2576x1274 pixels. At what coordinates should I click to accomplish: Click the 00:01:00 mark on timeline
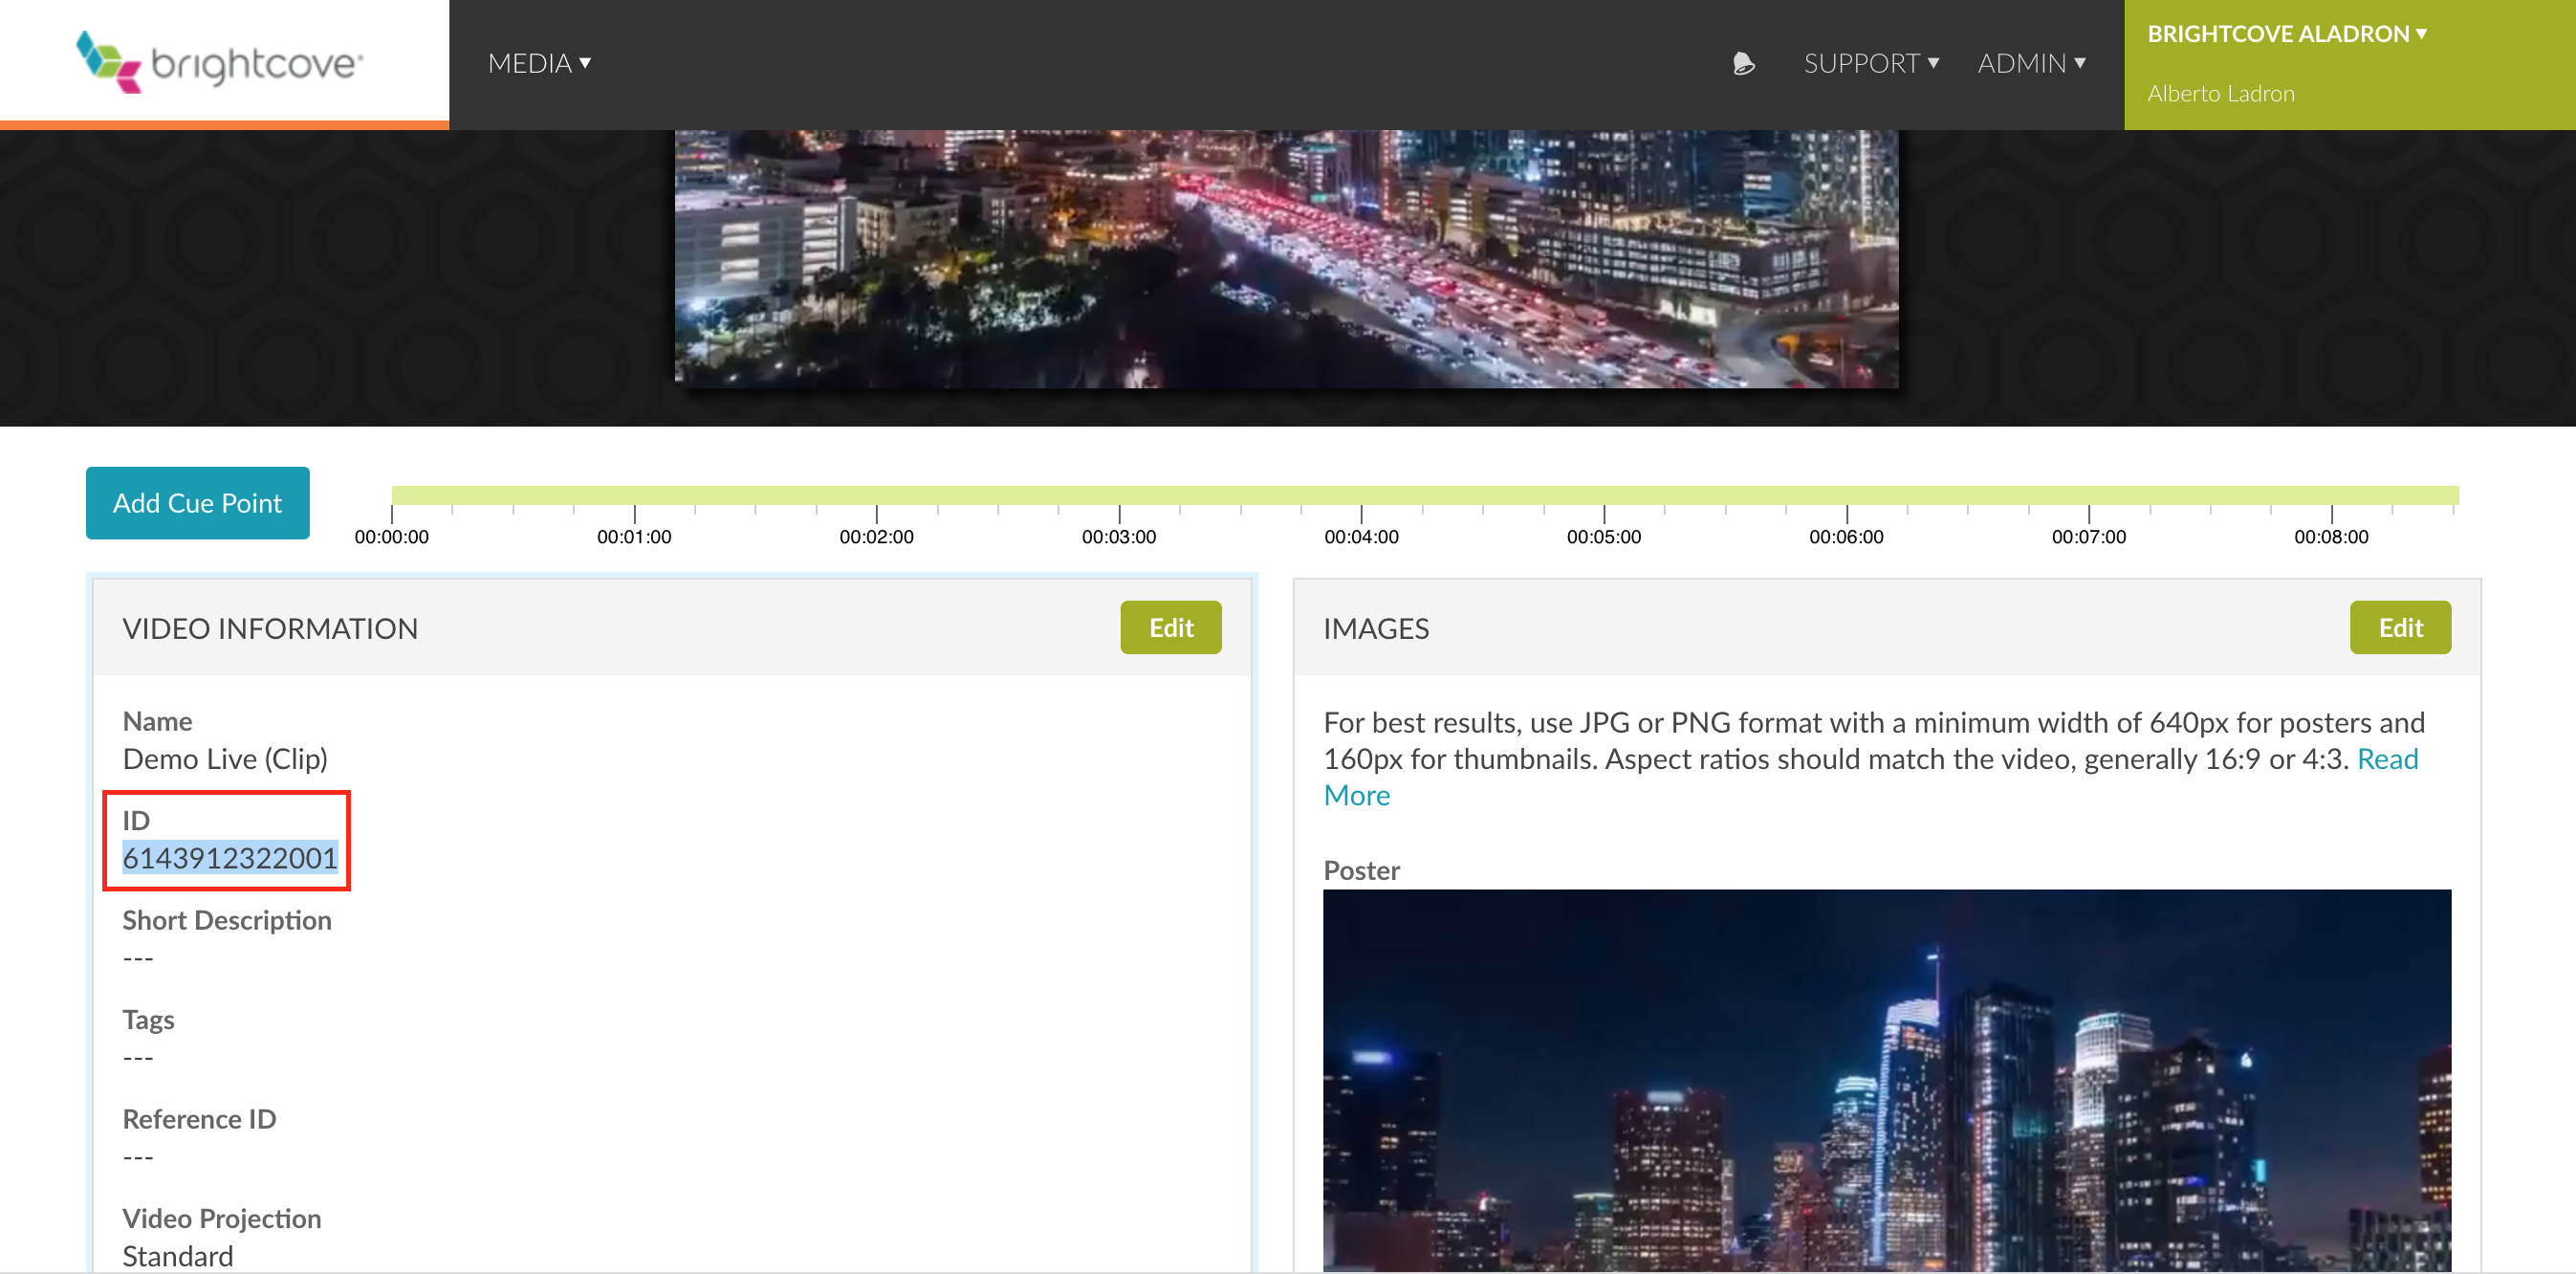634,537
